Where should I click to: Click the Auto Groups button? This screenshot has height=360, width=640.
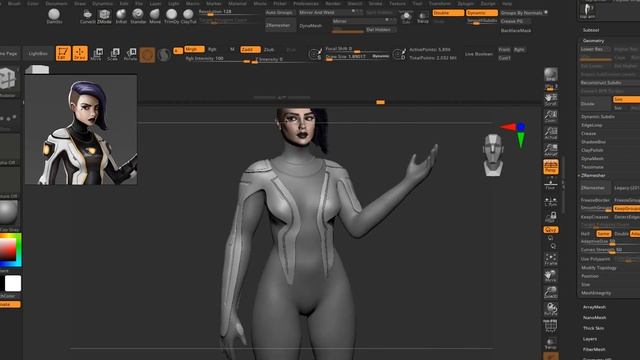pyautogui.click(x=279, y=13)
